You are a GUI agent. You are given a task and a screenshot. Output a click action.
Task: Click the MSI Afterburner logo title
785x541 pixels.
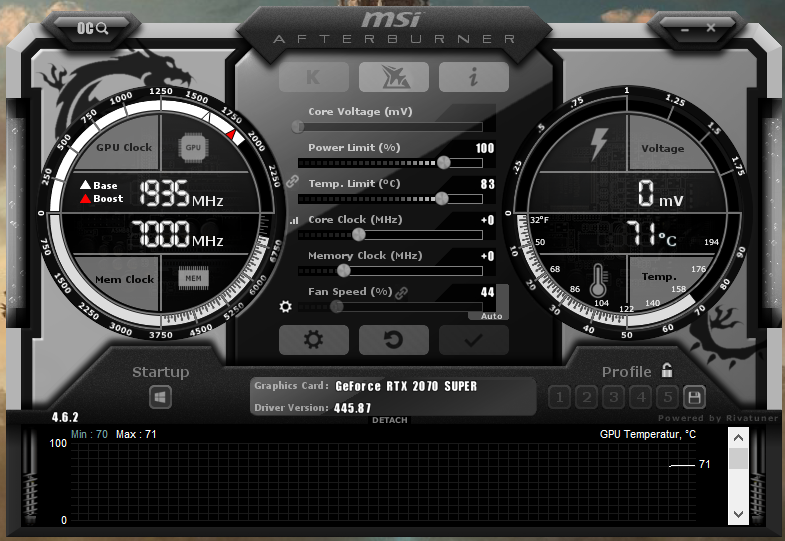click(394, 28)
